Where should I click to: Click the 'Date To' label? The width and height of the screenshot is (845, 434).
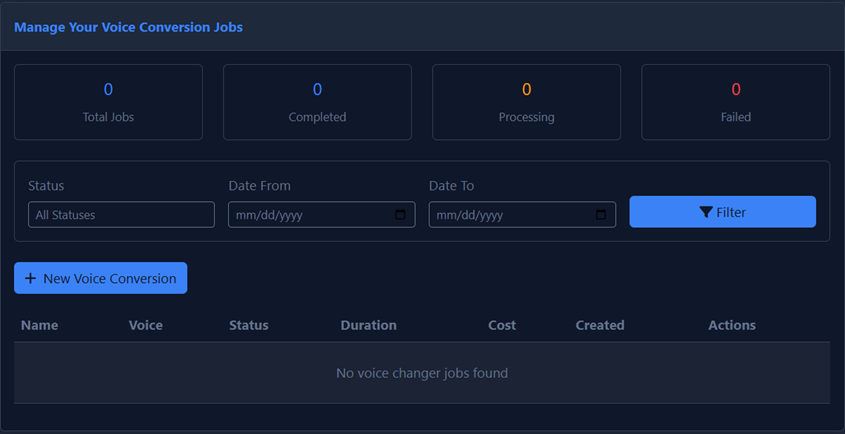(x=451, y=185)
